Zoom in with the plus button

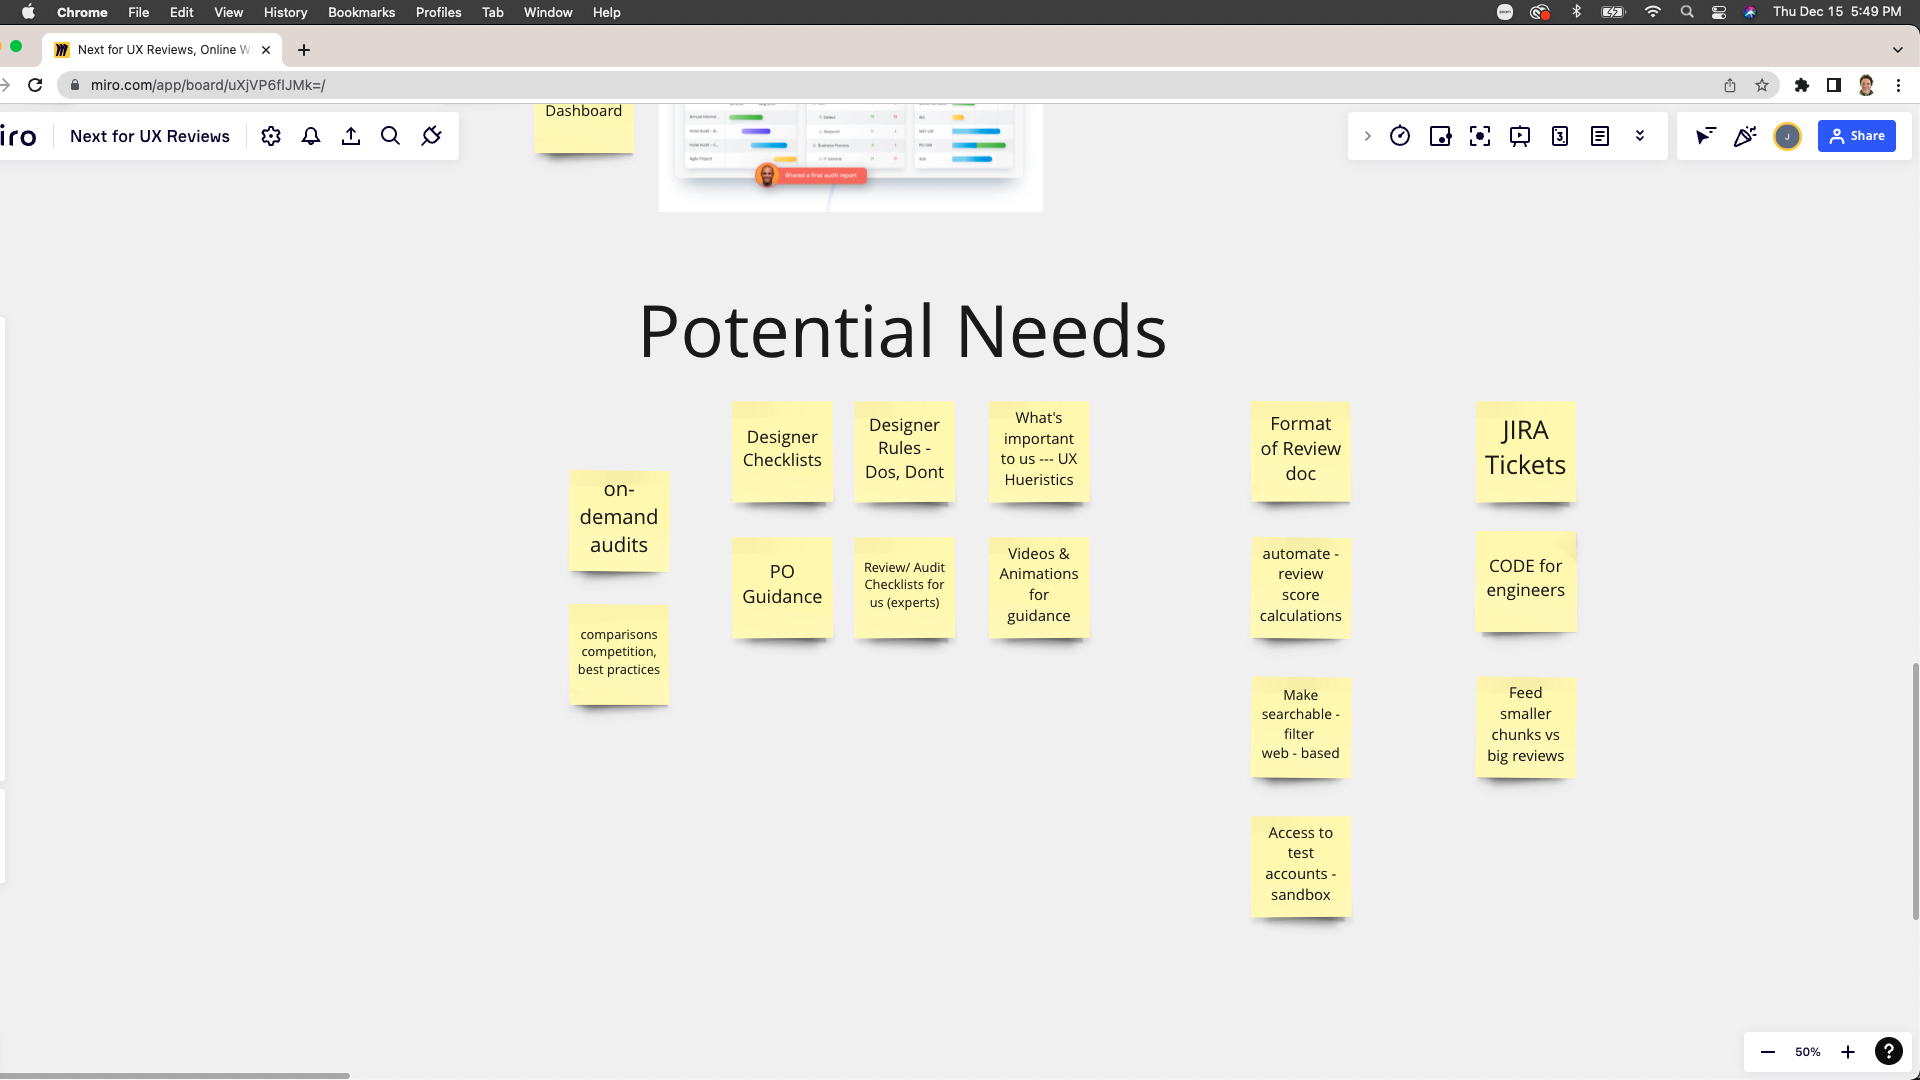[x=1848, y=1052]
